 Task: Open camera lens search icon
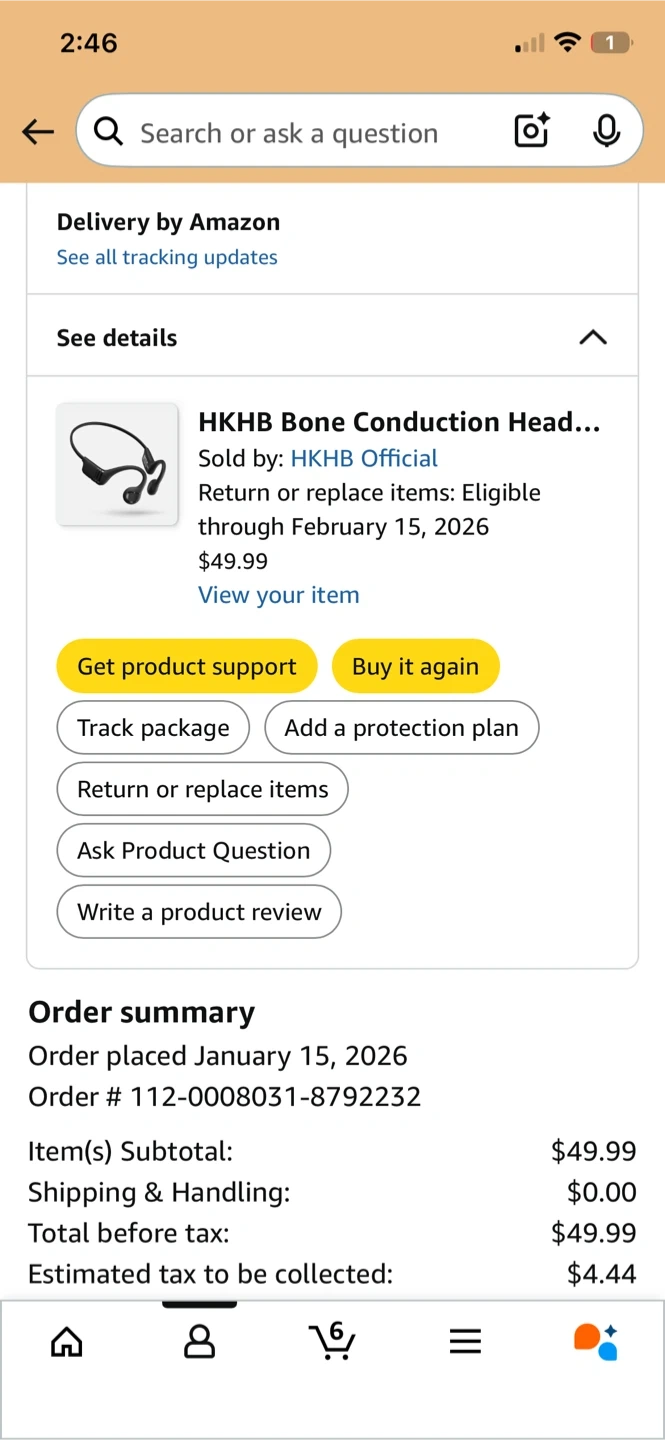coord(532,131)
